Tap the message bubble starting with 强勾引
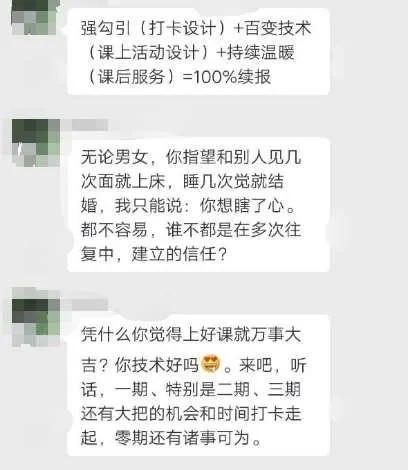The image size is (408, 470). tap(198, 52)
